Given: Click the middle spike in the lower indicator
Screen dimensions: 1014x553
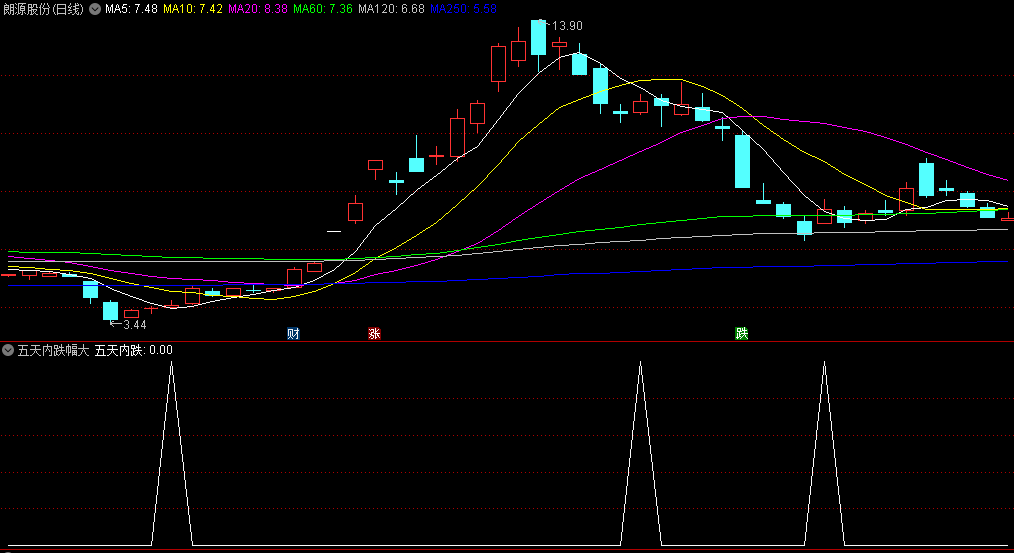Looking at the screenshot, I should pyautogui.click(x=640, y=453).
